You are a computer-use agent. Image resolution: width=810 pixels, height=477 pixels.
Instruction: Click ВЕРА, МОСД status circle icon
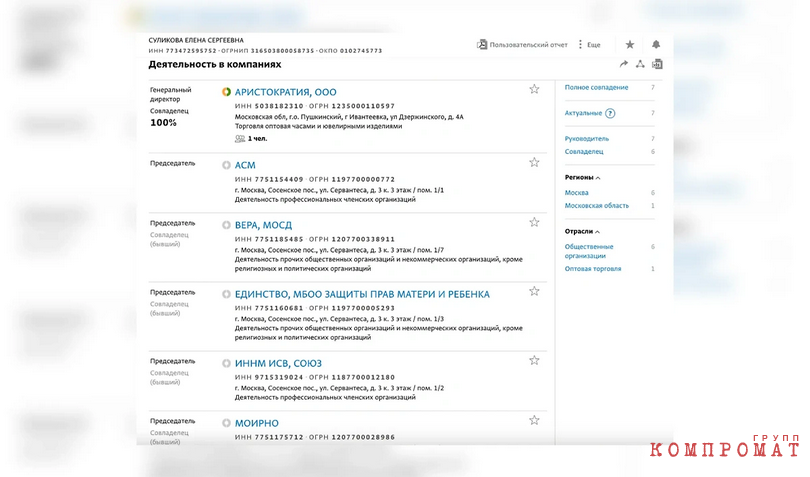226,225
